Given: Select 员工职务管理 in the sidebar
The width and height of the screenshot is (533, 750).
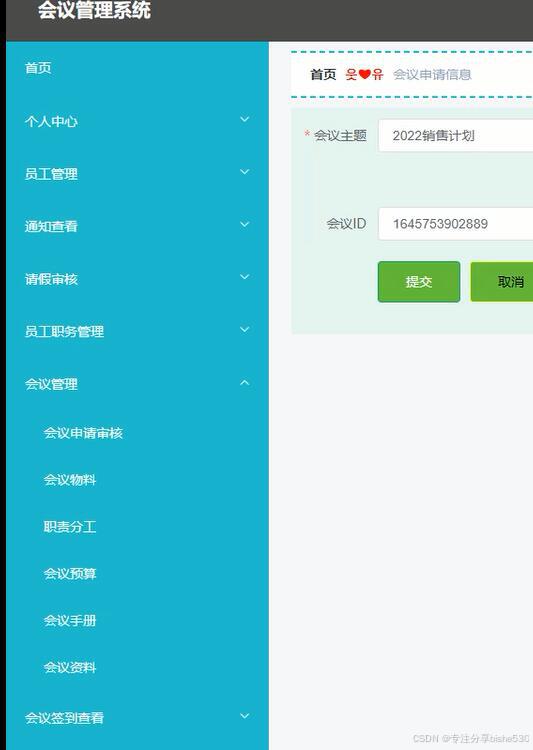Looking at the screenshot, I should (64, 331).
